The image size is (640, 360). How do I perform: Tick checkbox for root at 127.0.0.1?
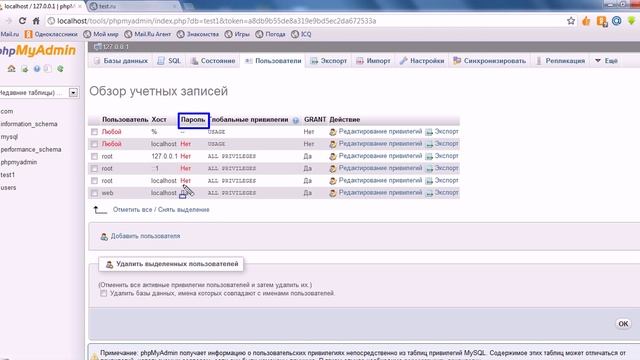pos(94,156)
